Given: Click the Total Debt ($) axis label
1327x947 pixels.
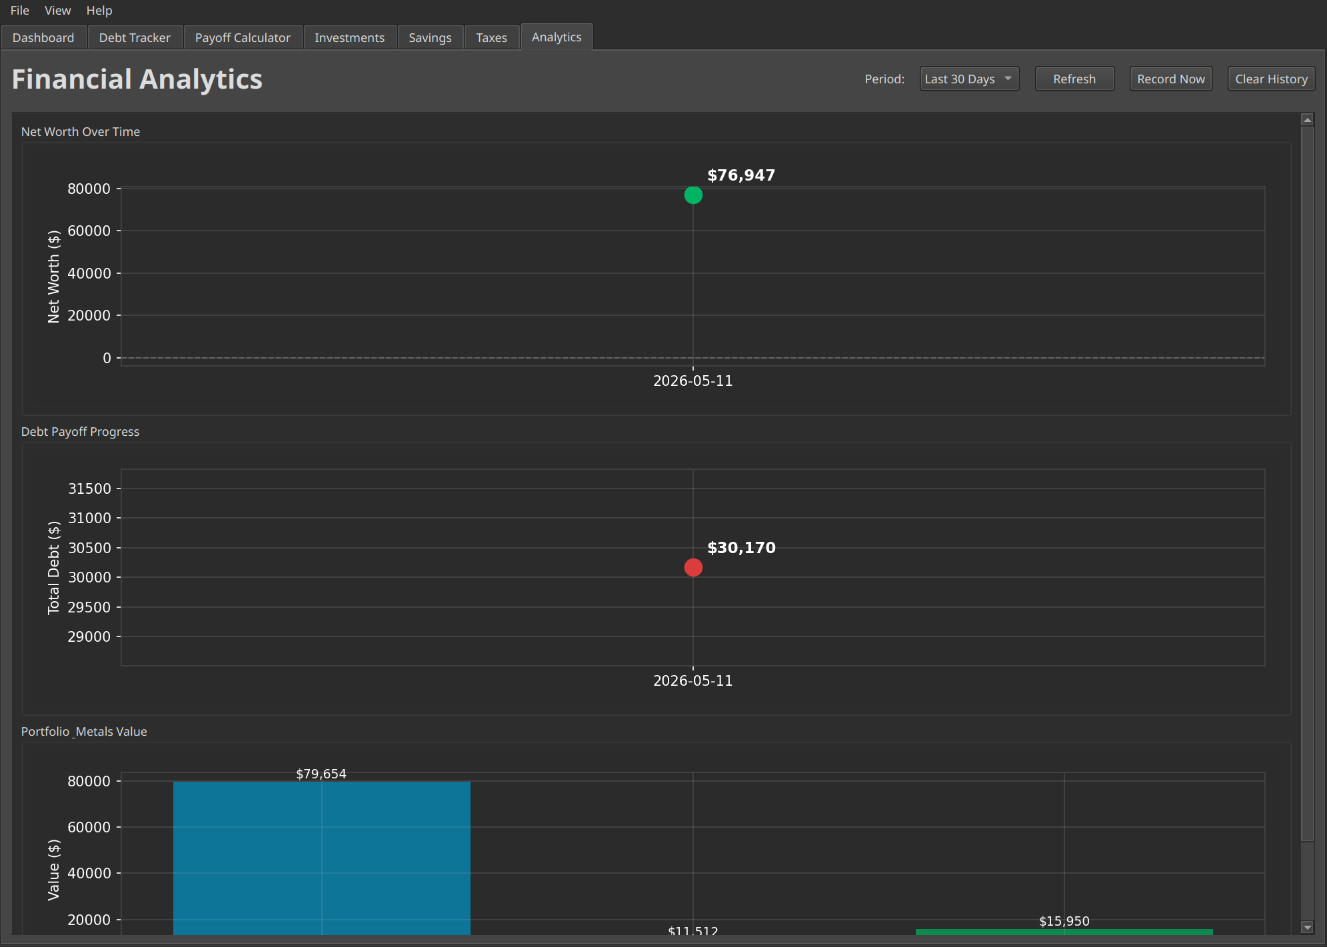Looking at the screenshot, I should click(54, 567).
